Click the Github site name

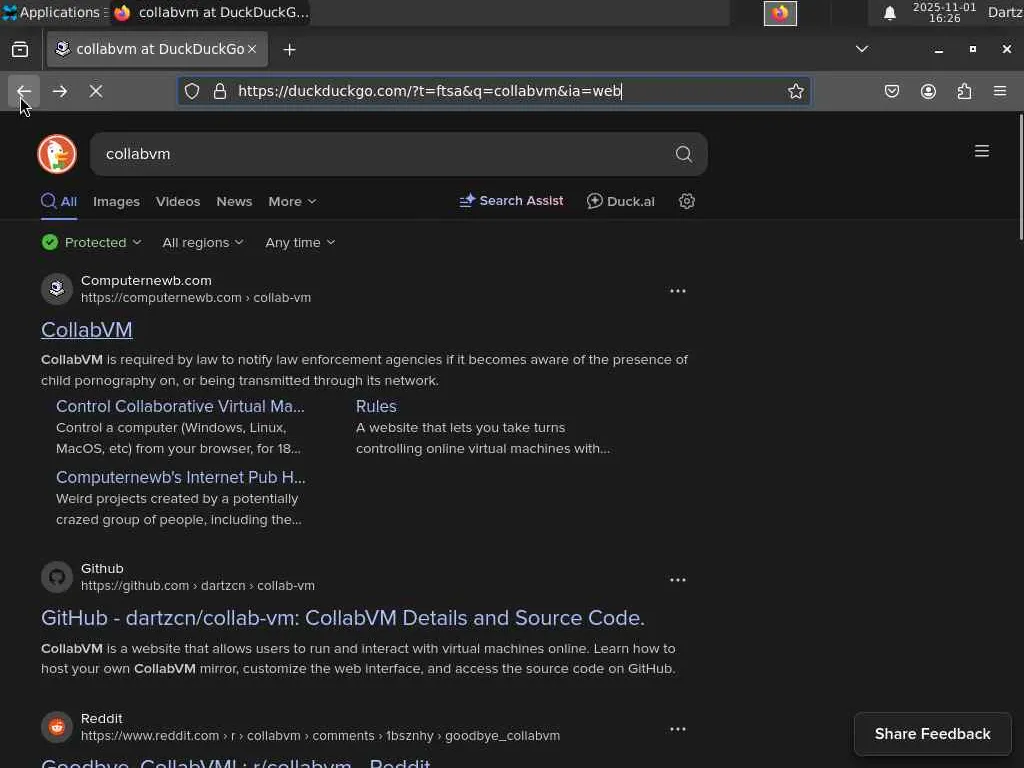point(102,569)
